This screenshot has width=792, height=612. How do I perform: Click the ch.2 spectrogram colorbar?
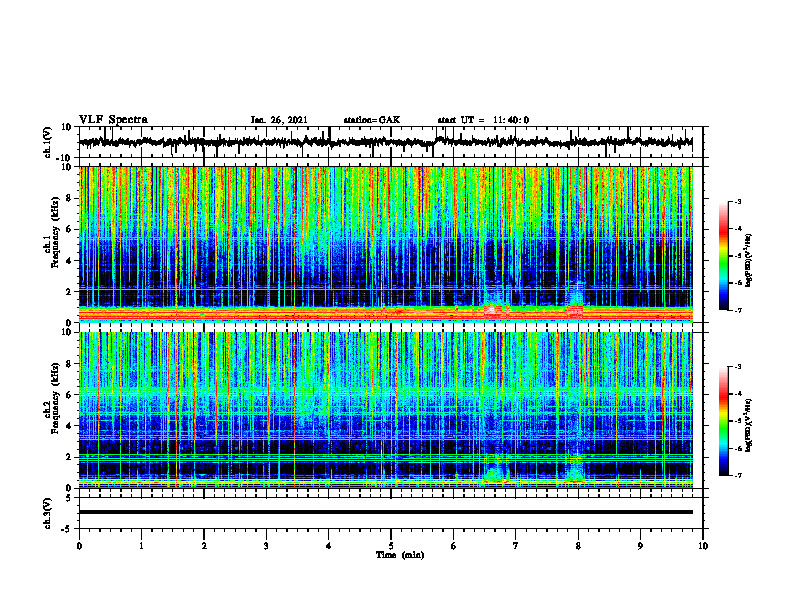723,421
